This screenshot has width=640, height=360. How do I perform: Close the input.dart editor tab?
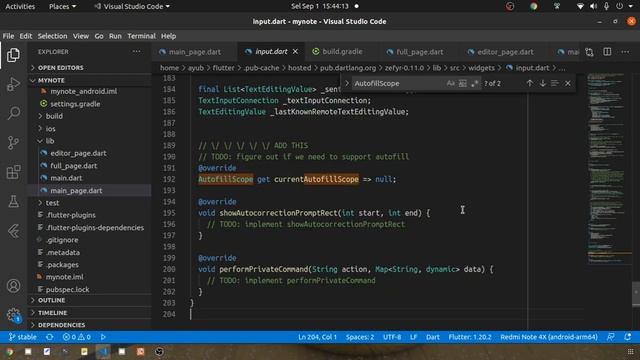pyautogui.click(x=295, y=52)
